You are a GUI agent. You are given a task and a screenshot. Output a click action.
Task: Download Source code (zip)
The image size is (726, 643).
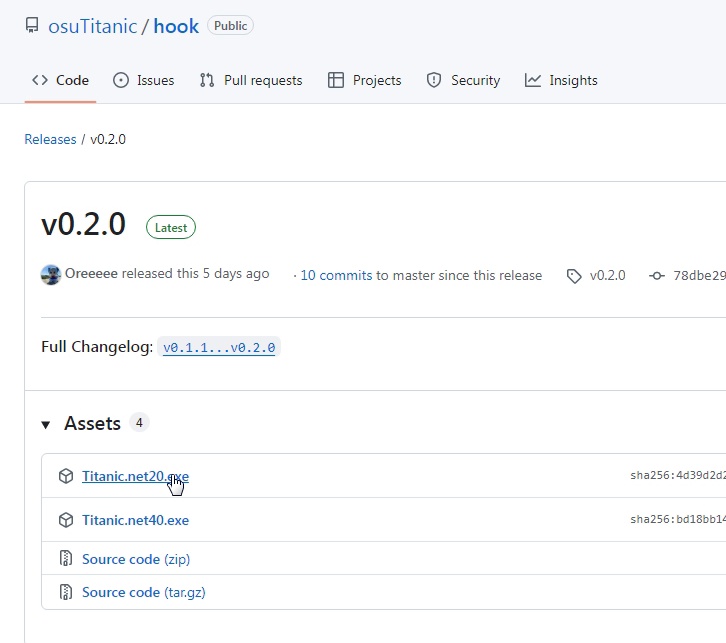coord(136,559)
